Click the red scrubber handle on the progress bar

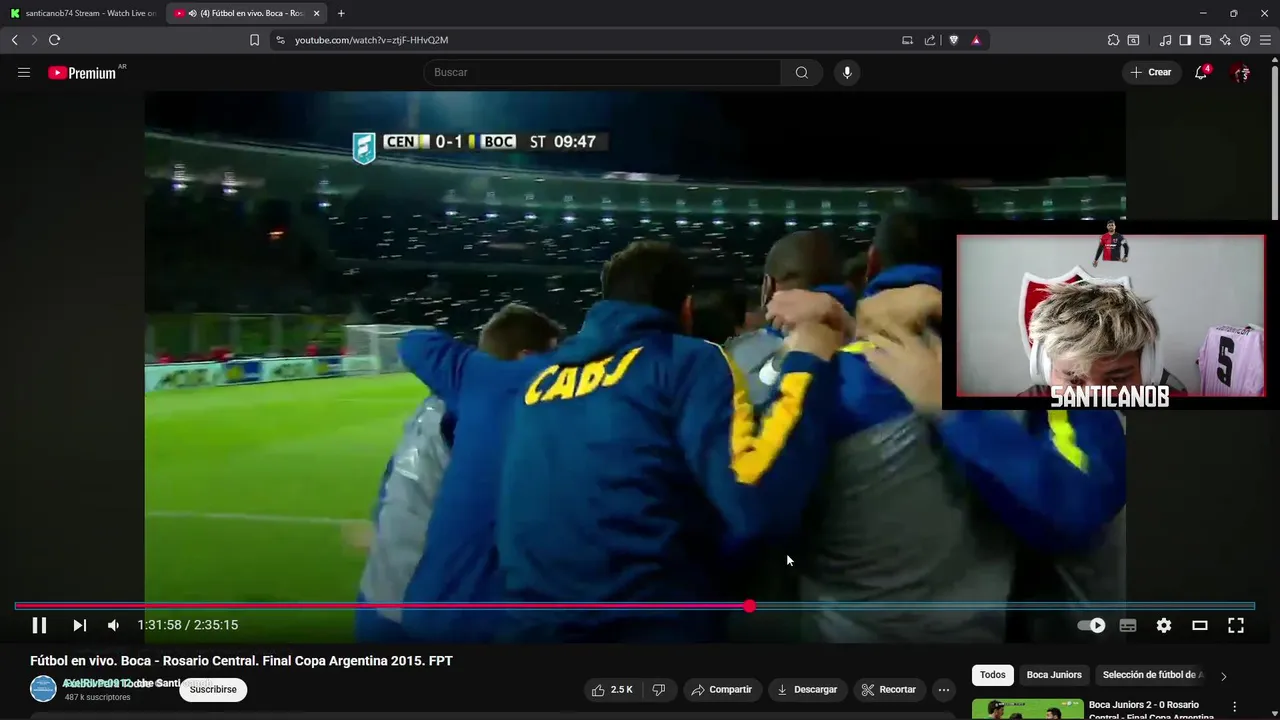coord(749,606)
